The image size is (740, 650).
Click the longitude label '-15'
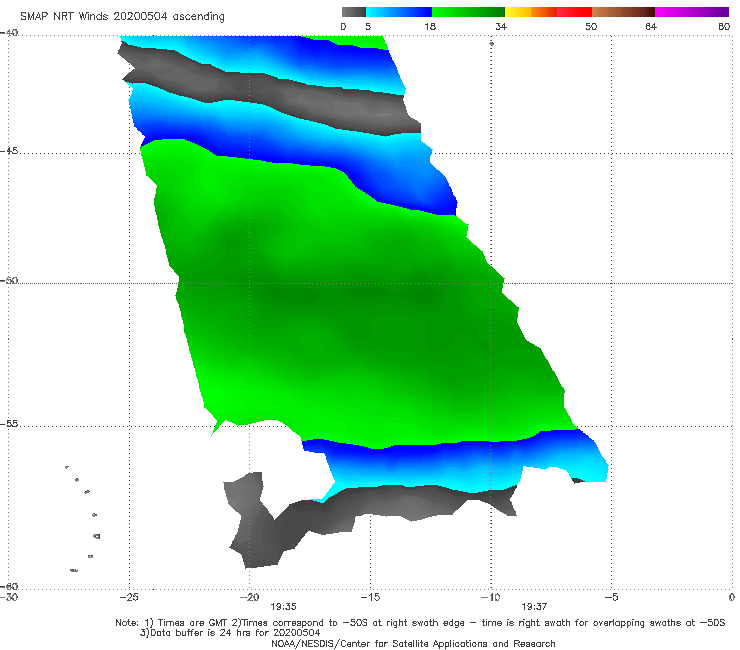click(x=370, y=597)
